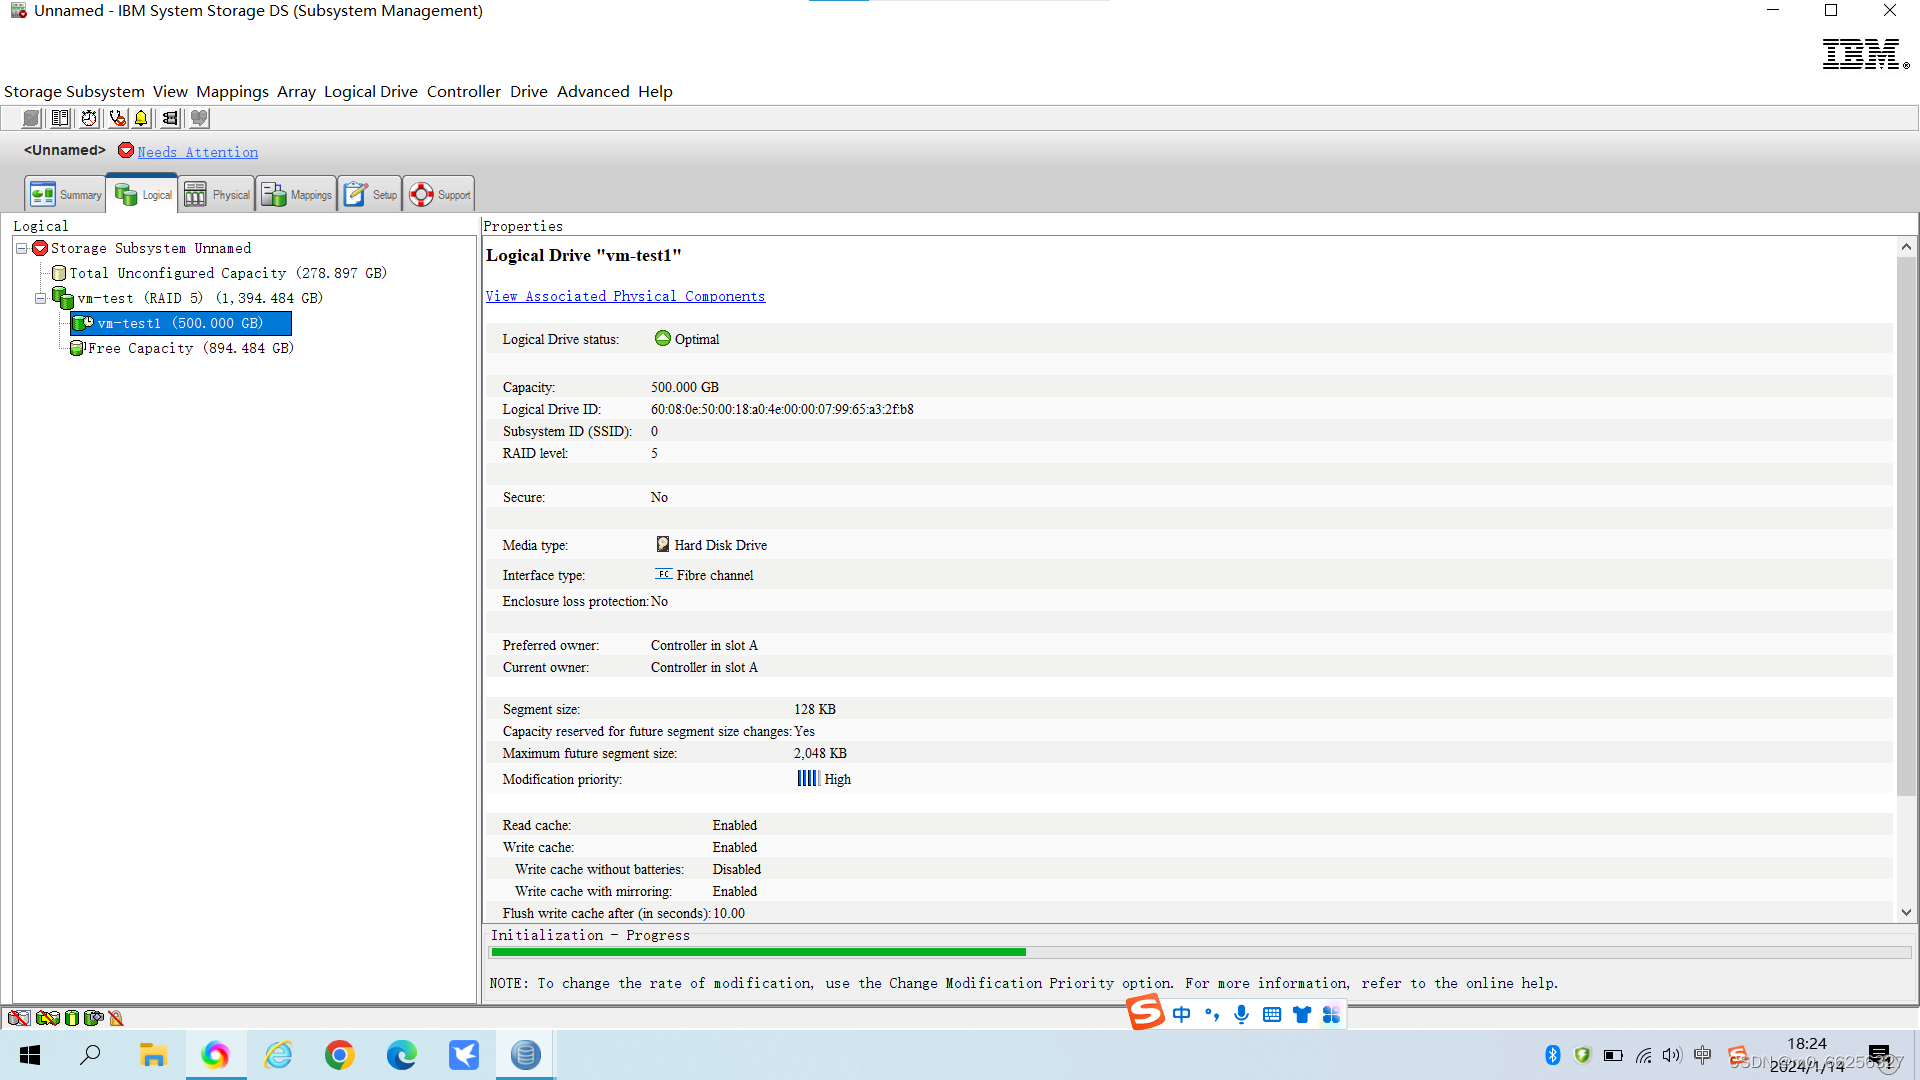
Task: Open the Advanced menu
Action: pos(593,91)
